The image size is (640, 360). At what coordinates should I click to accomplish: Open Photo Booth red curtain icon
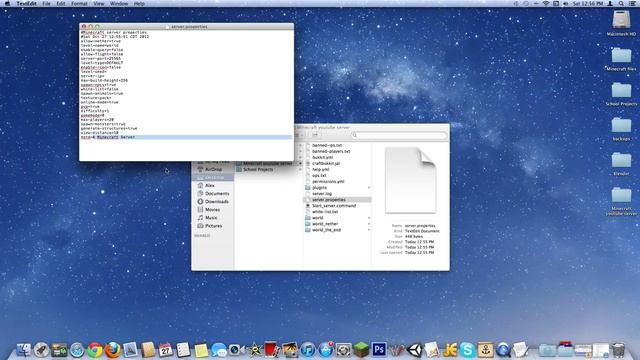click(x=271, y=350)
